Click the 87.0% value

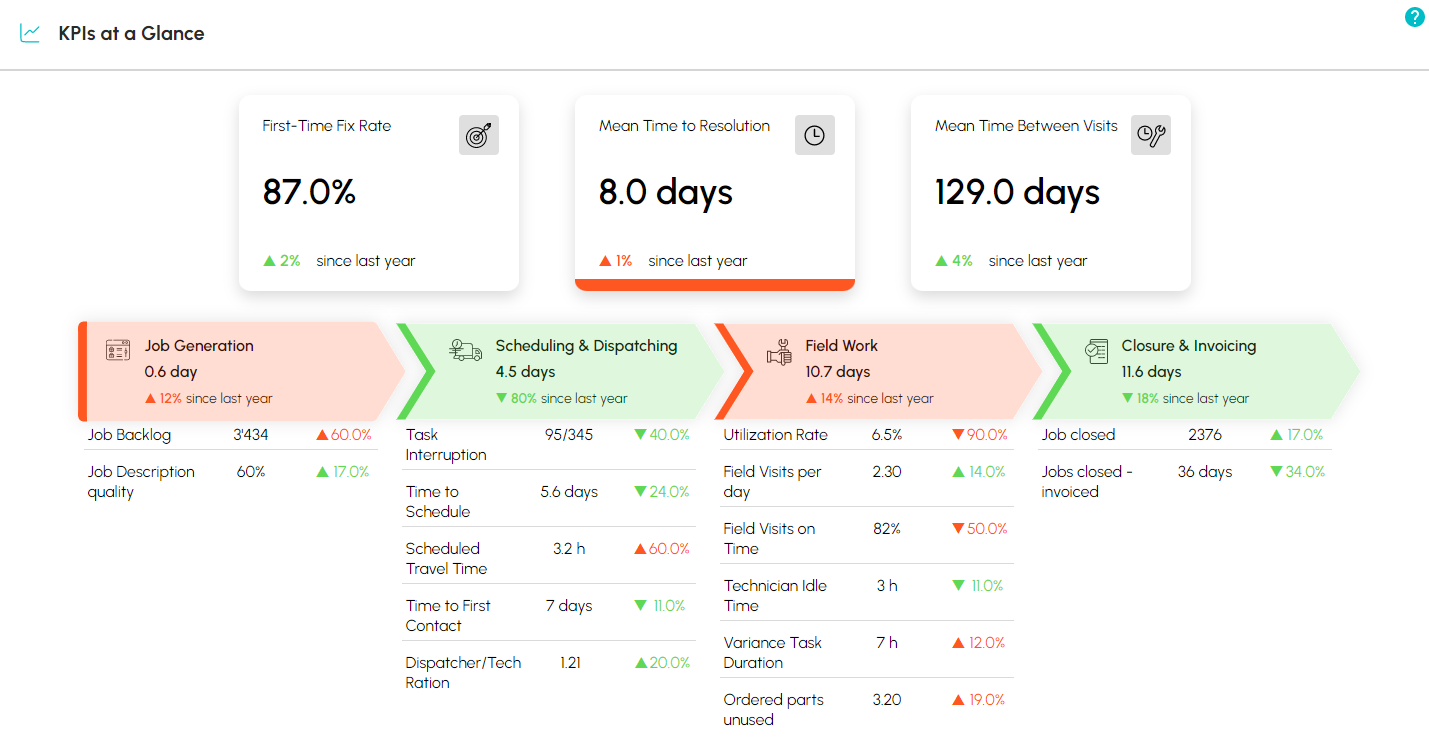309,192
